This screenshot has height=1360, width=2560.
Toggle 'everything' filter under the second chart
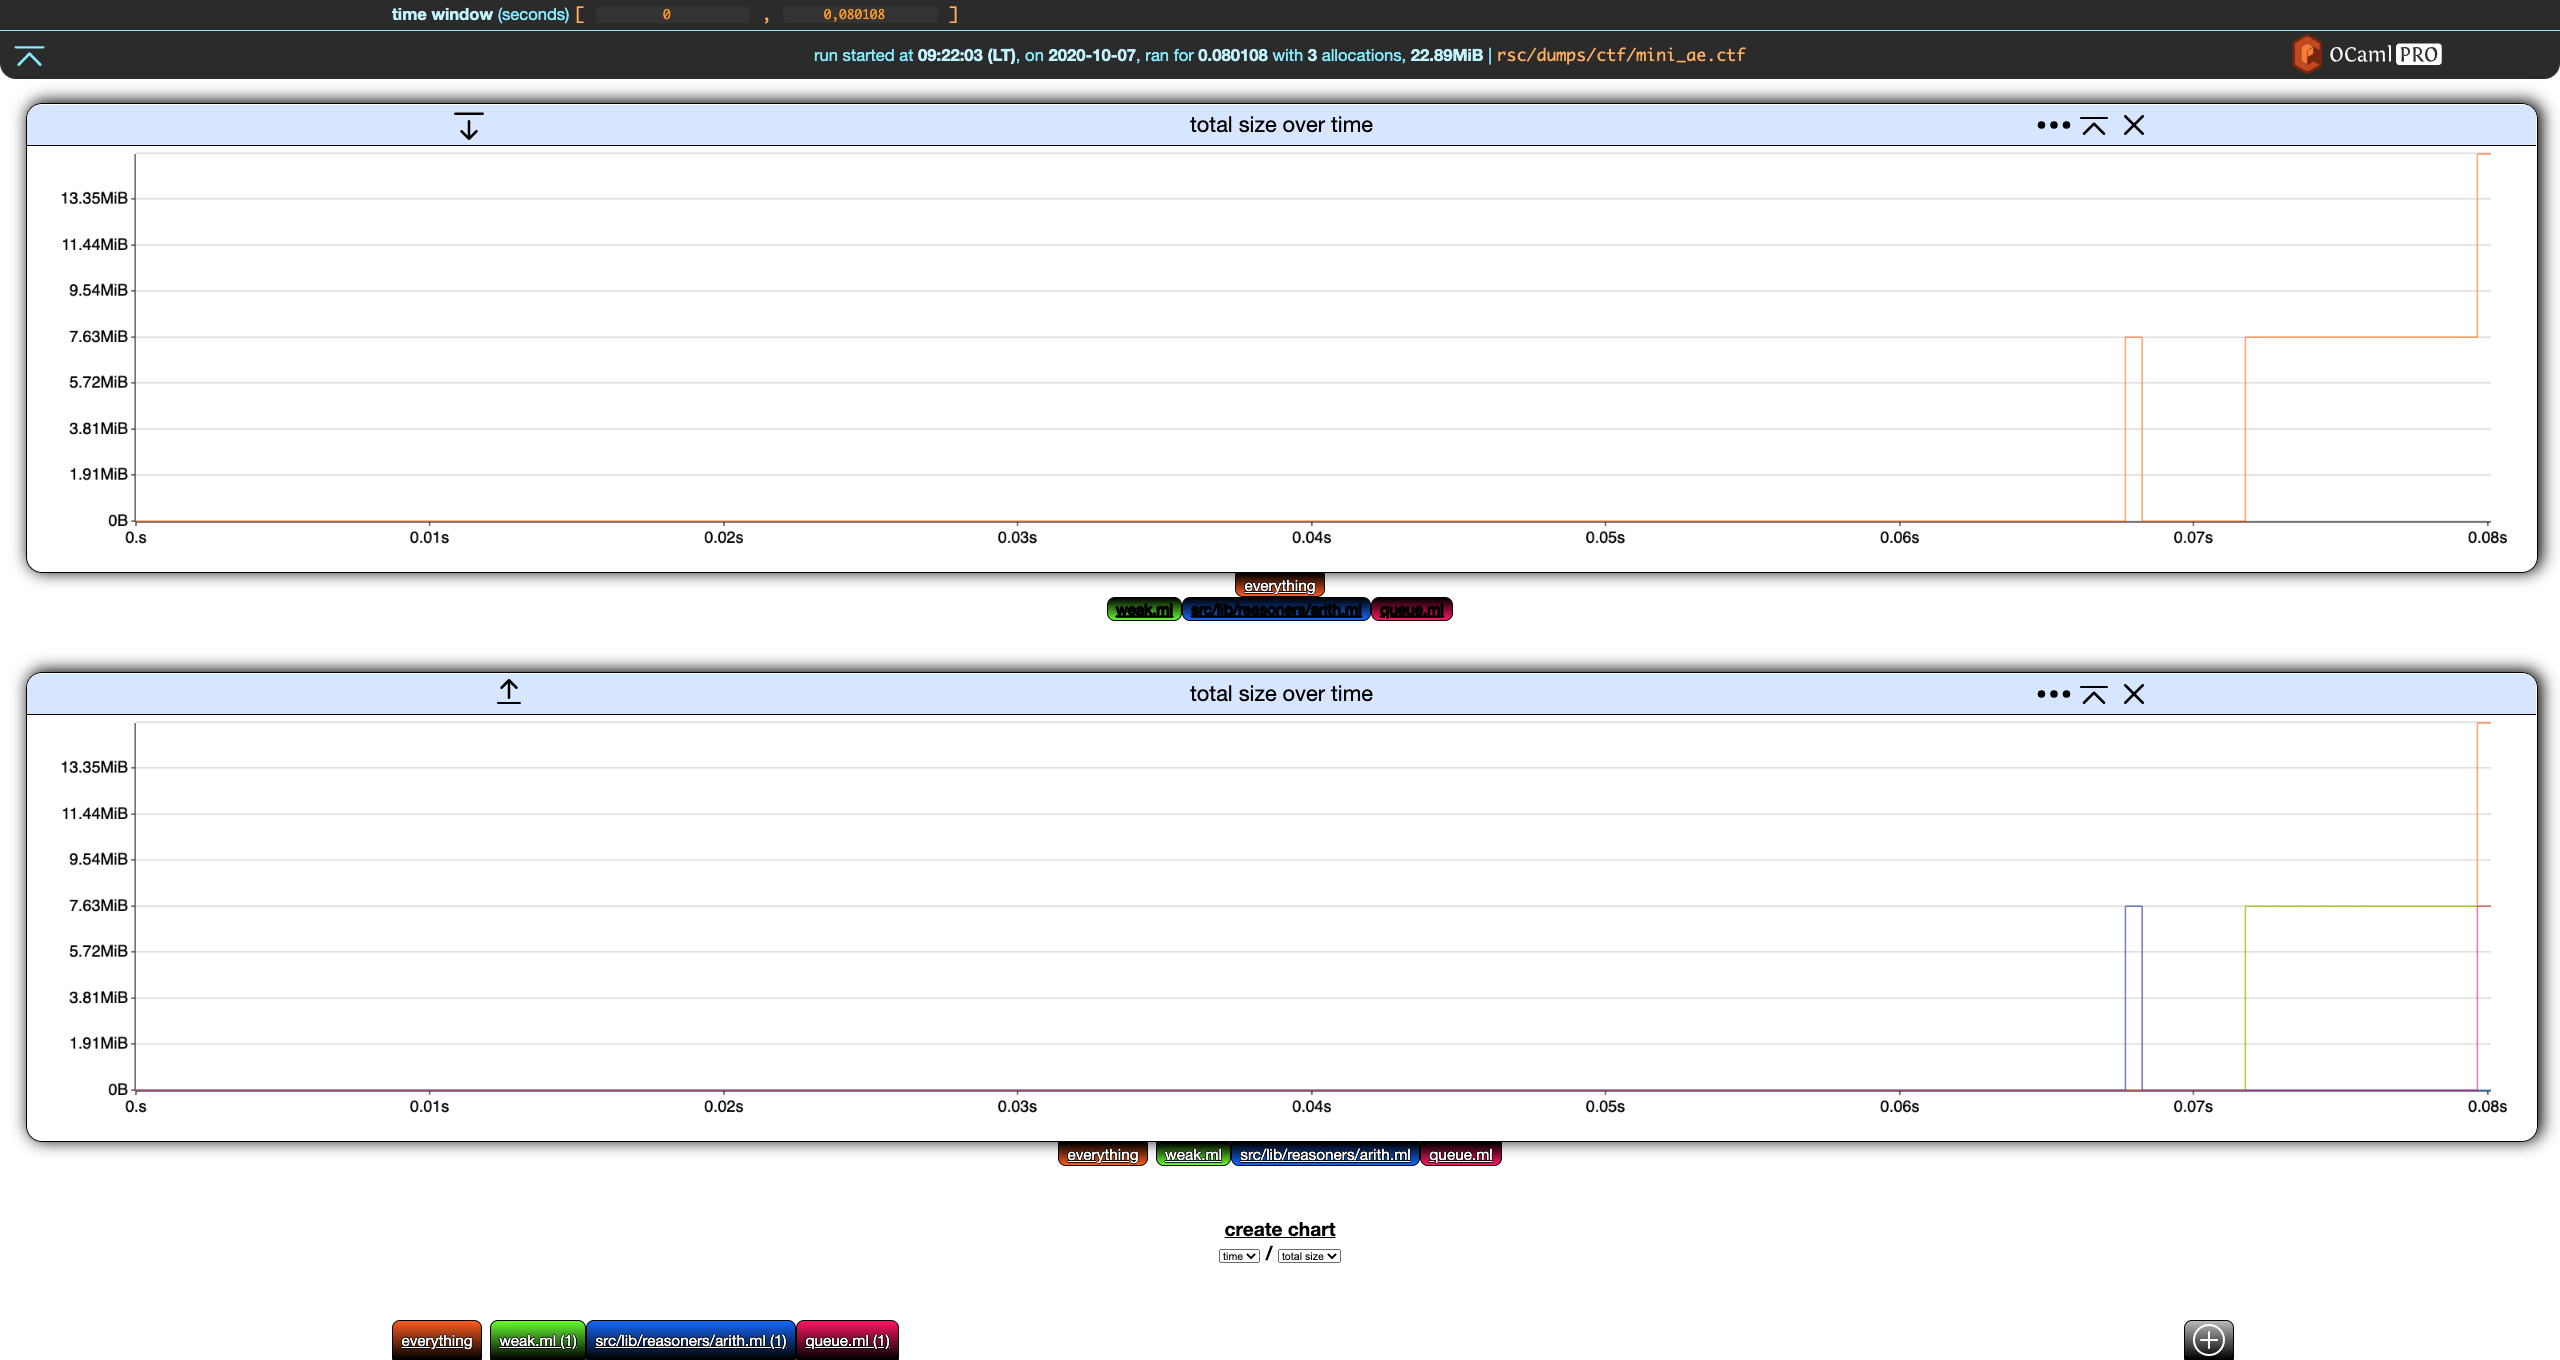(x=1103, y=1155)
